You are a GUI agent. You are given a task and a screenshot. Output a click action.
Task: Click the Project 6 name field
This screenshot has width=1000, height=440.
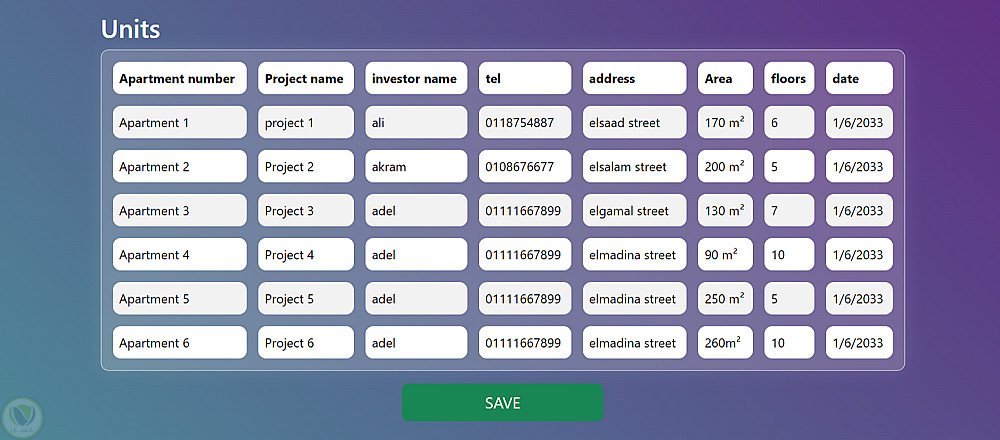point(306,343)
